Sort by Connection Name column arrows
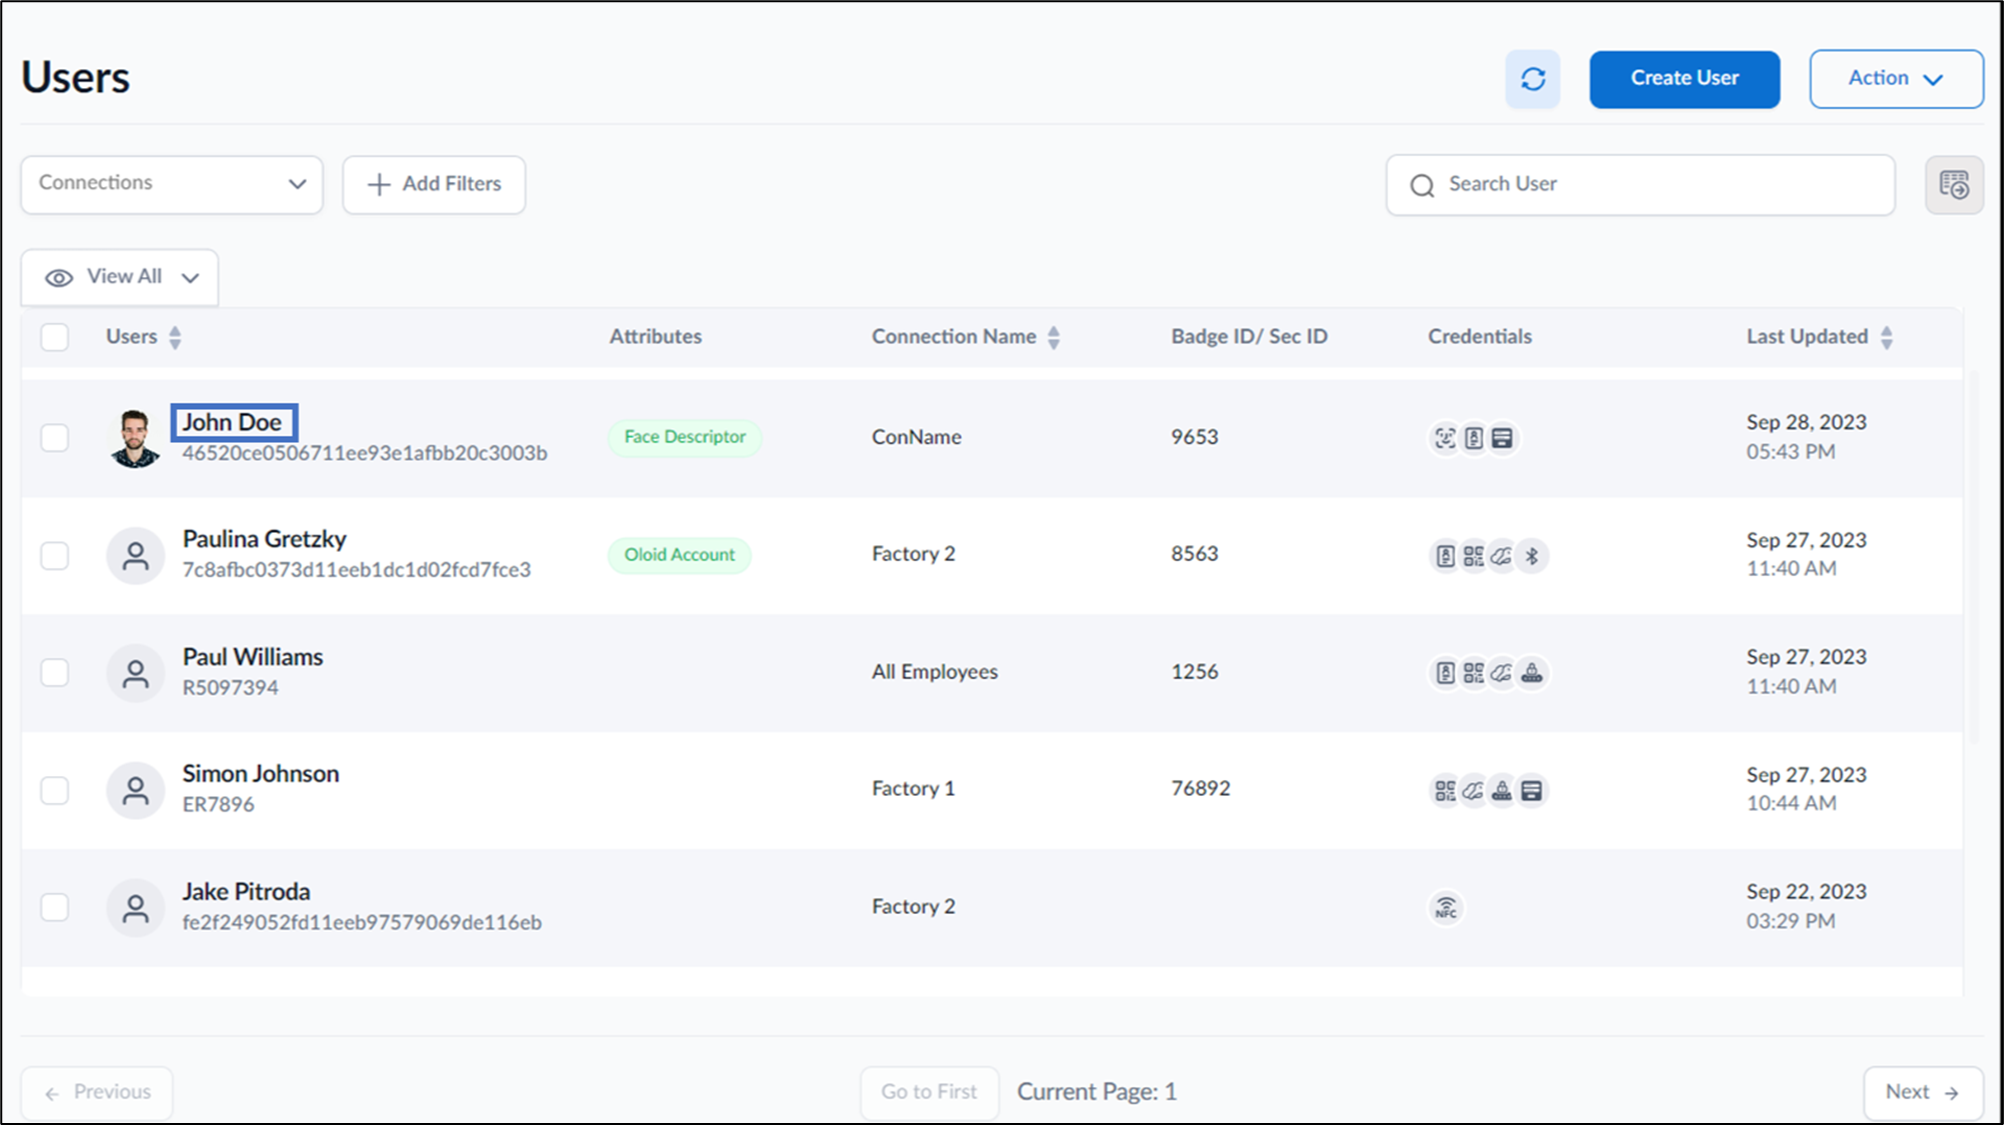Screen dimensions: 2004x1125 pyautogui.click(x=1054, y=337)
